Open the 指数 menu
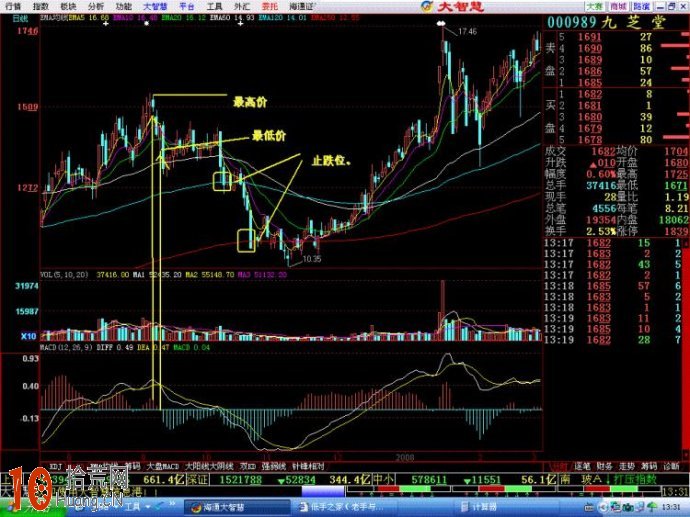 pyautogui.click(x=40, y=6)
